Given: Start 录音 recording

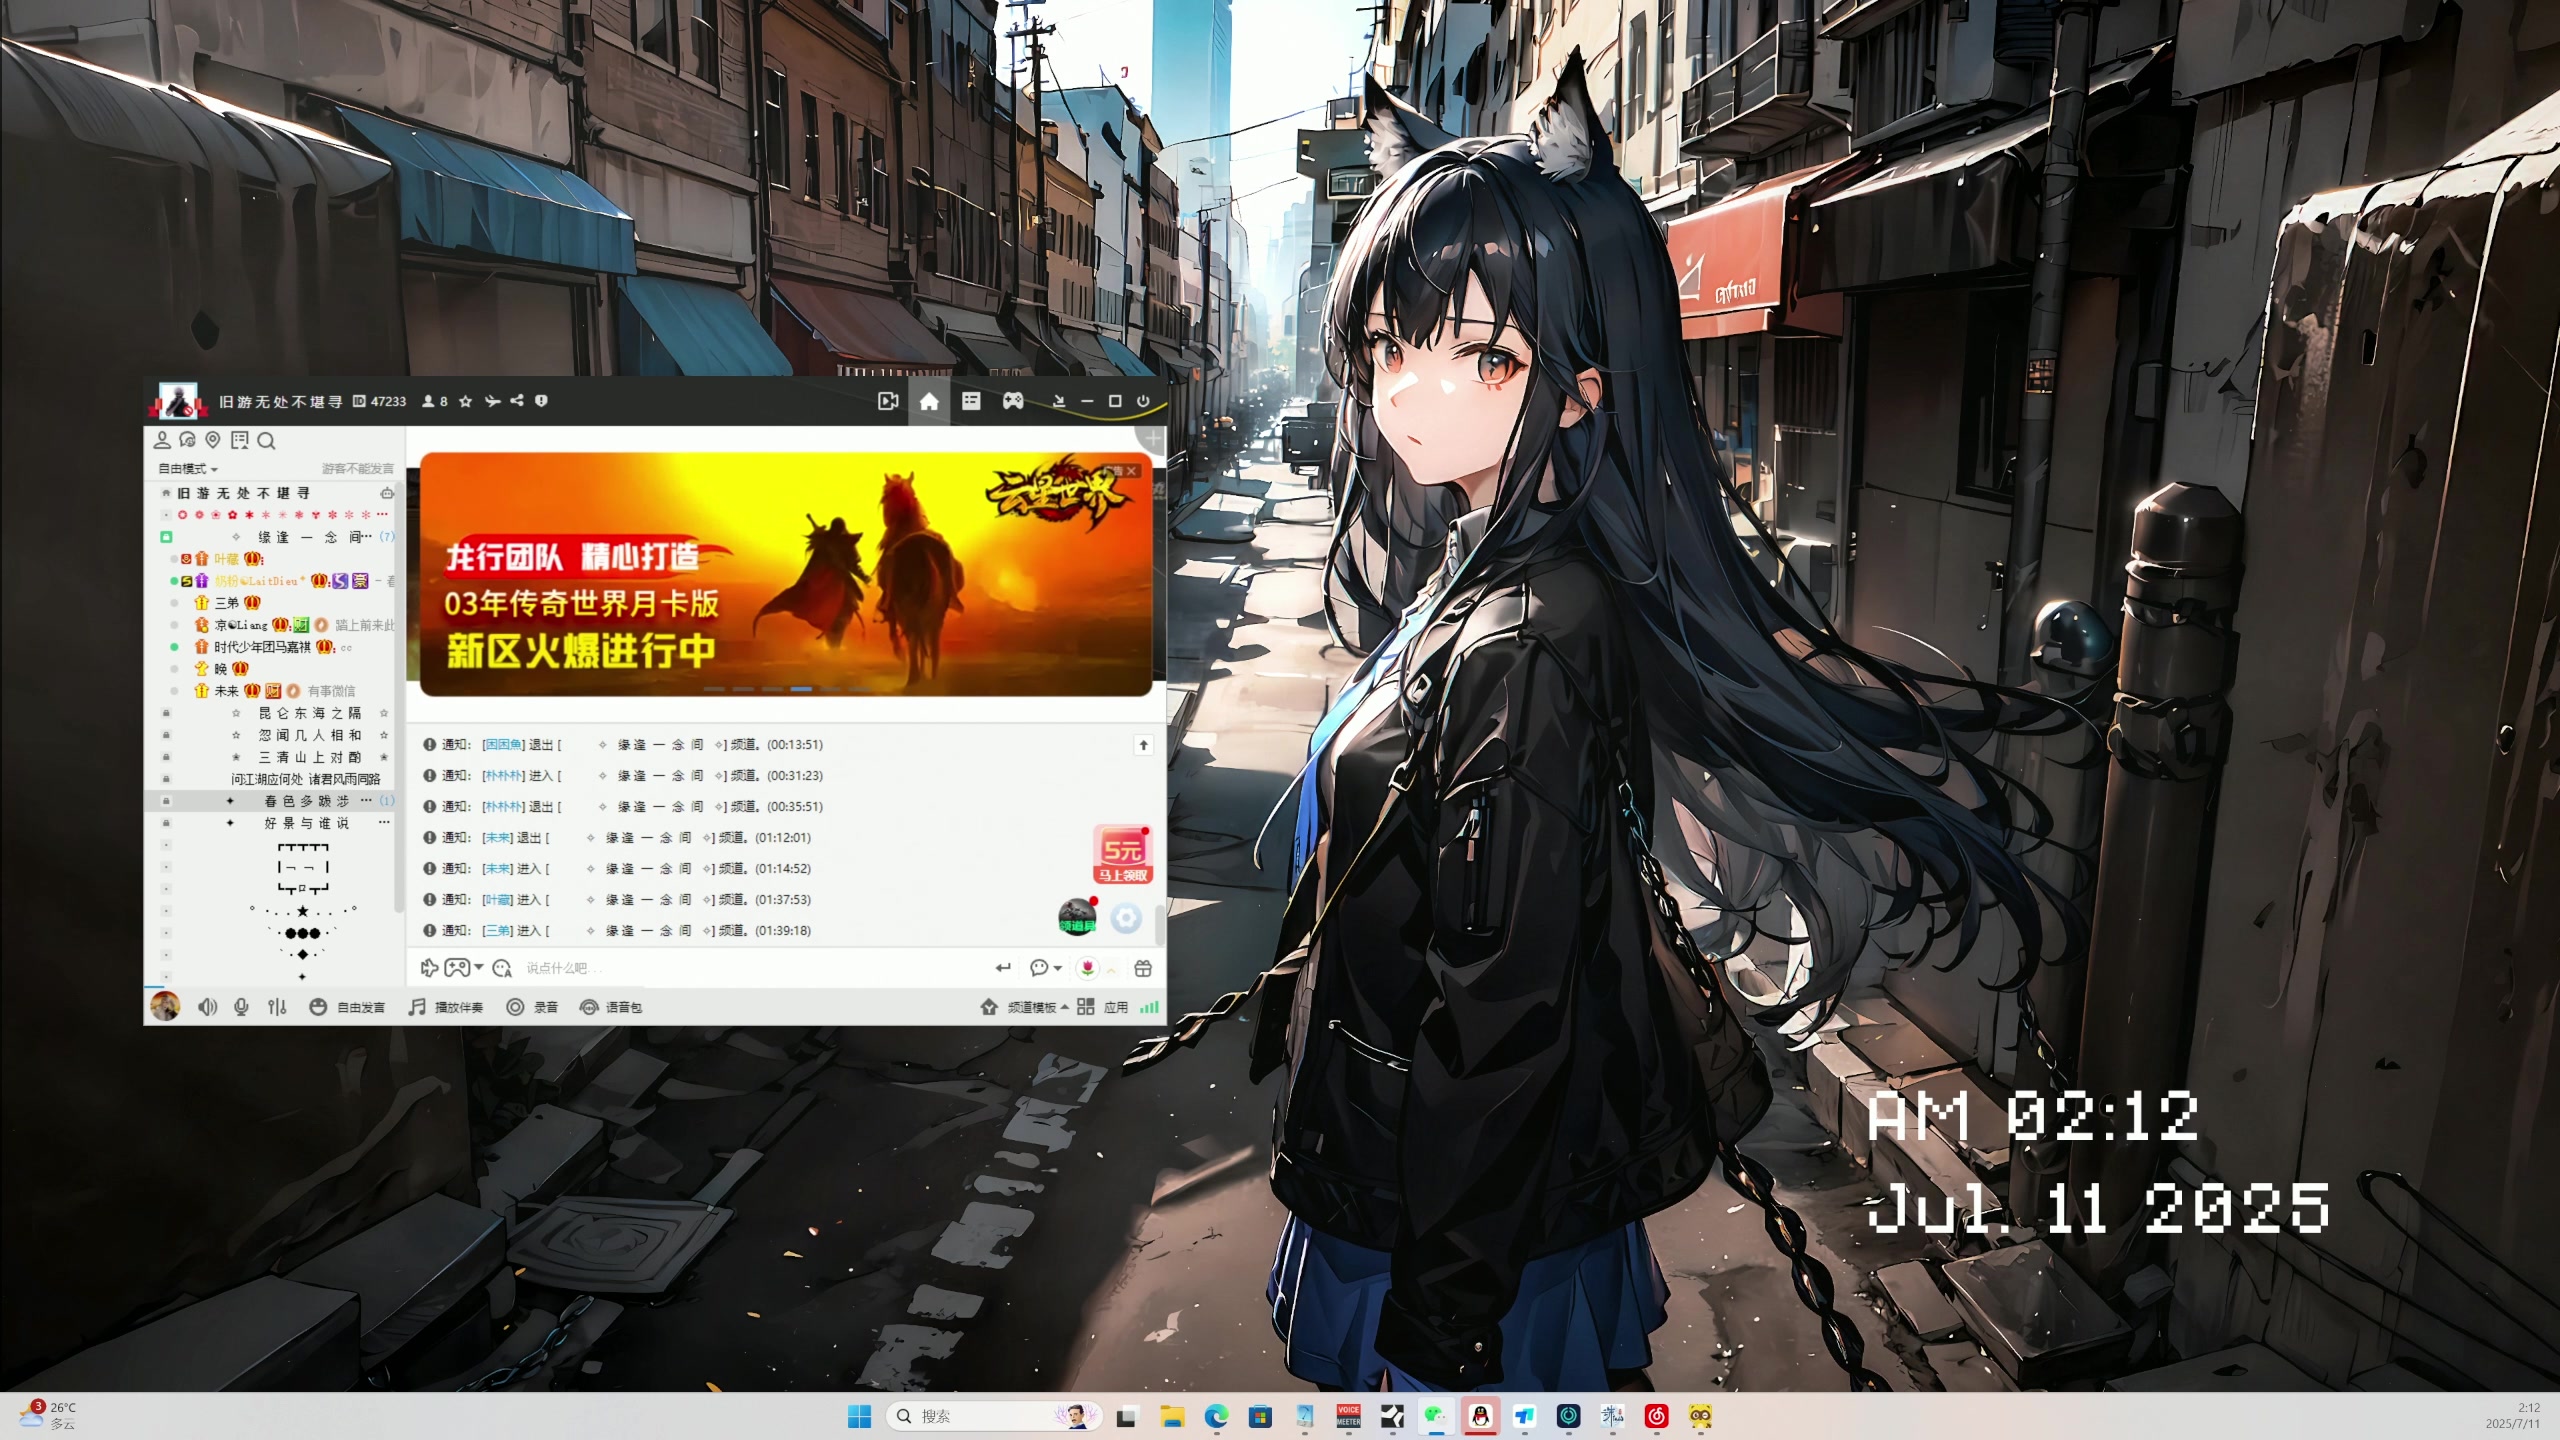Looking at the screenshot, I should 532,1007.
